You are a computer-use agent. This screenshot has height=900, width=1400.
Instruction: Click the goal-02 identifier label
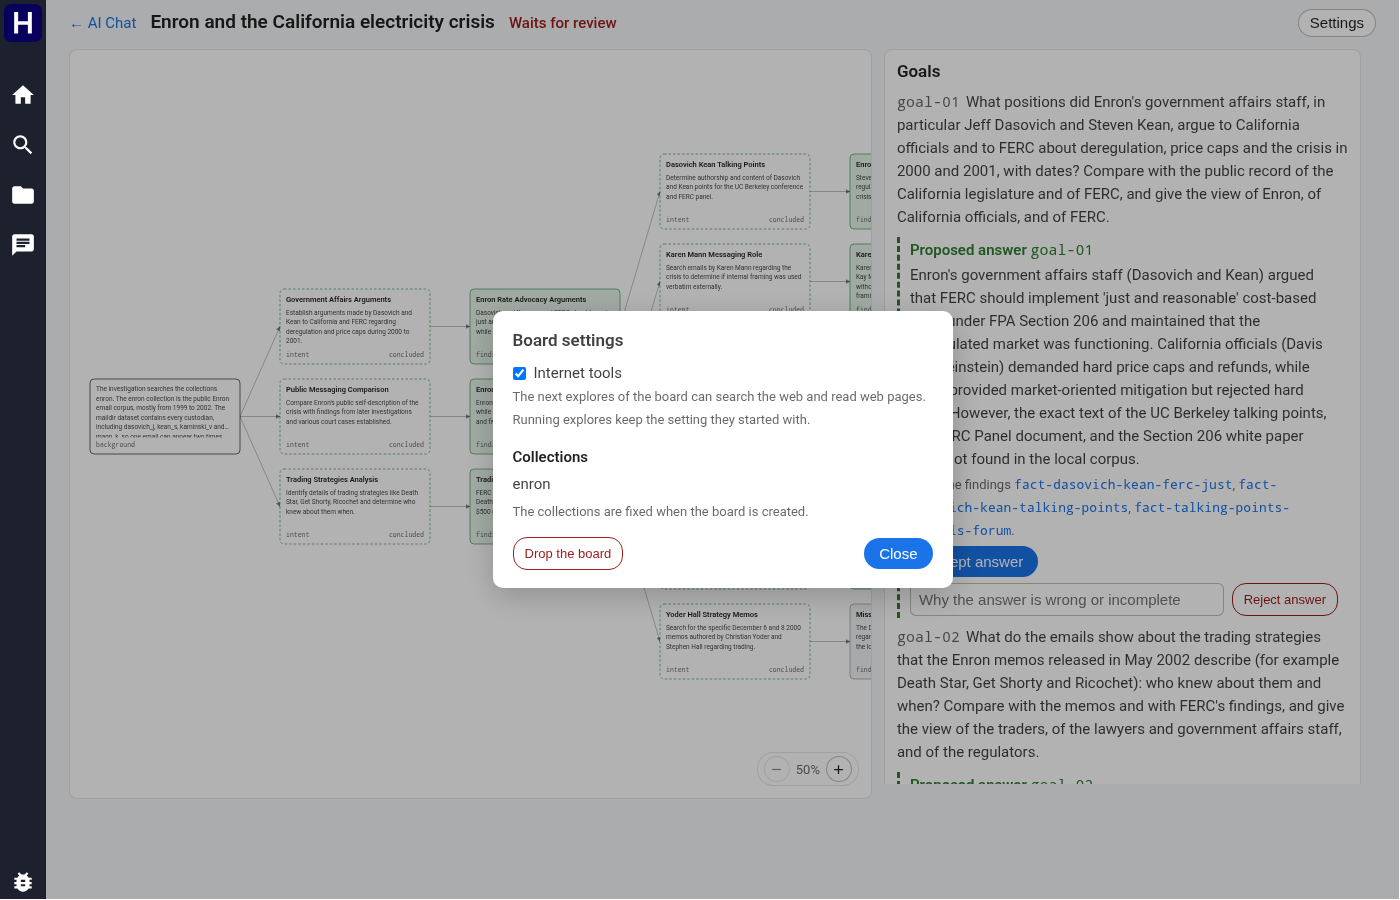[928, 637]
